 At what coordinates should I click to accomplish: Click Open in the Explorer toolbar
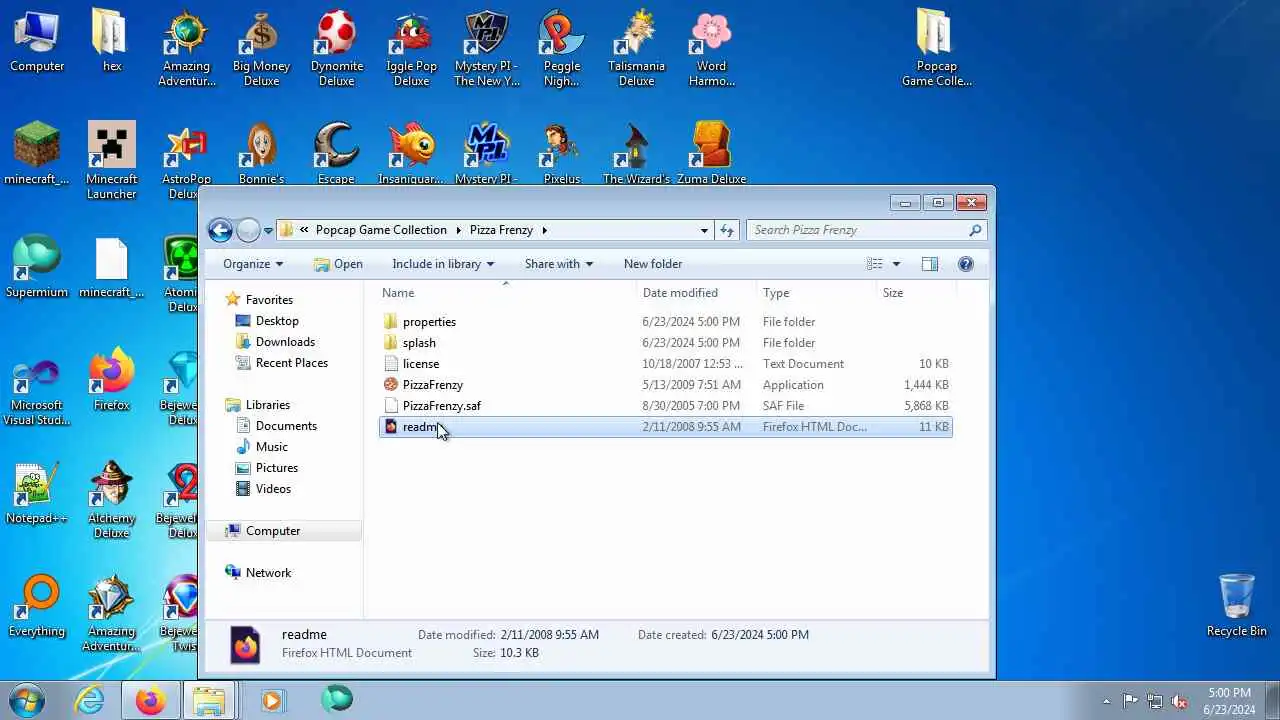tap(338, 264)
